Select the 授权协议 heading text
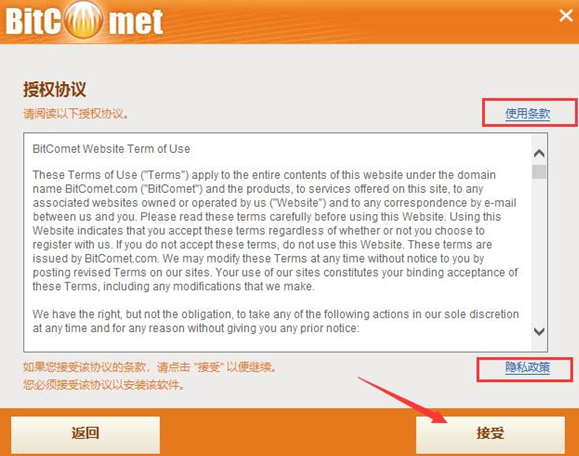579x456 pixels. pyautogui.click(x=55, y=89)
